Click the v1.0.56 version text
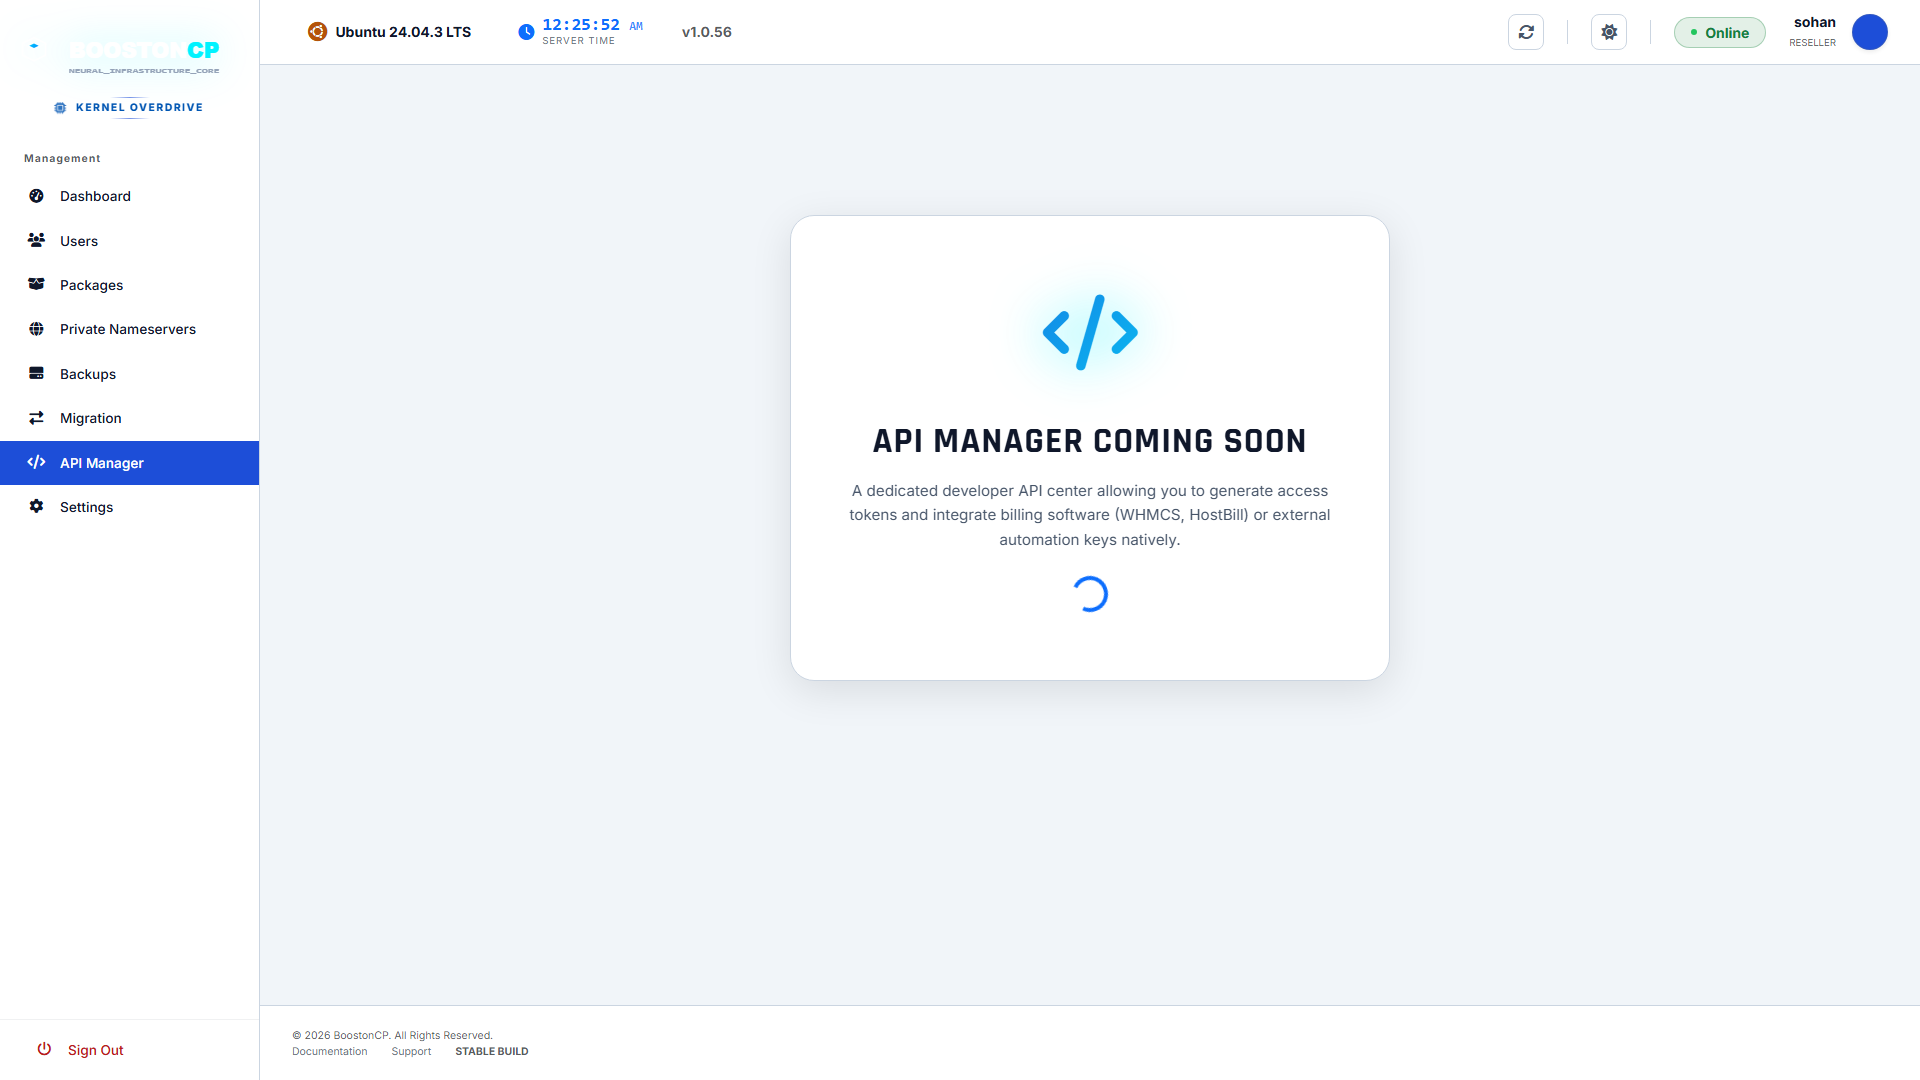The height and width of the screenshot is (1080, 1920). click(707, 32)
